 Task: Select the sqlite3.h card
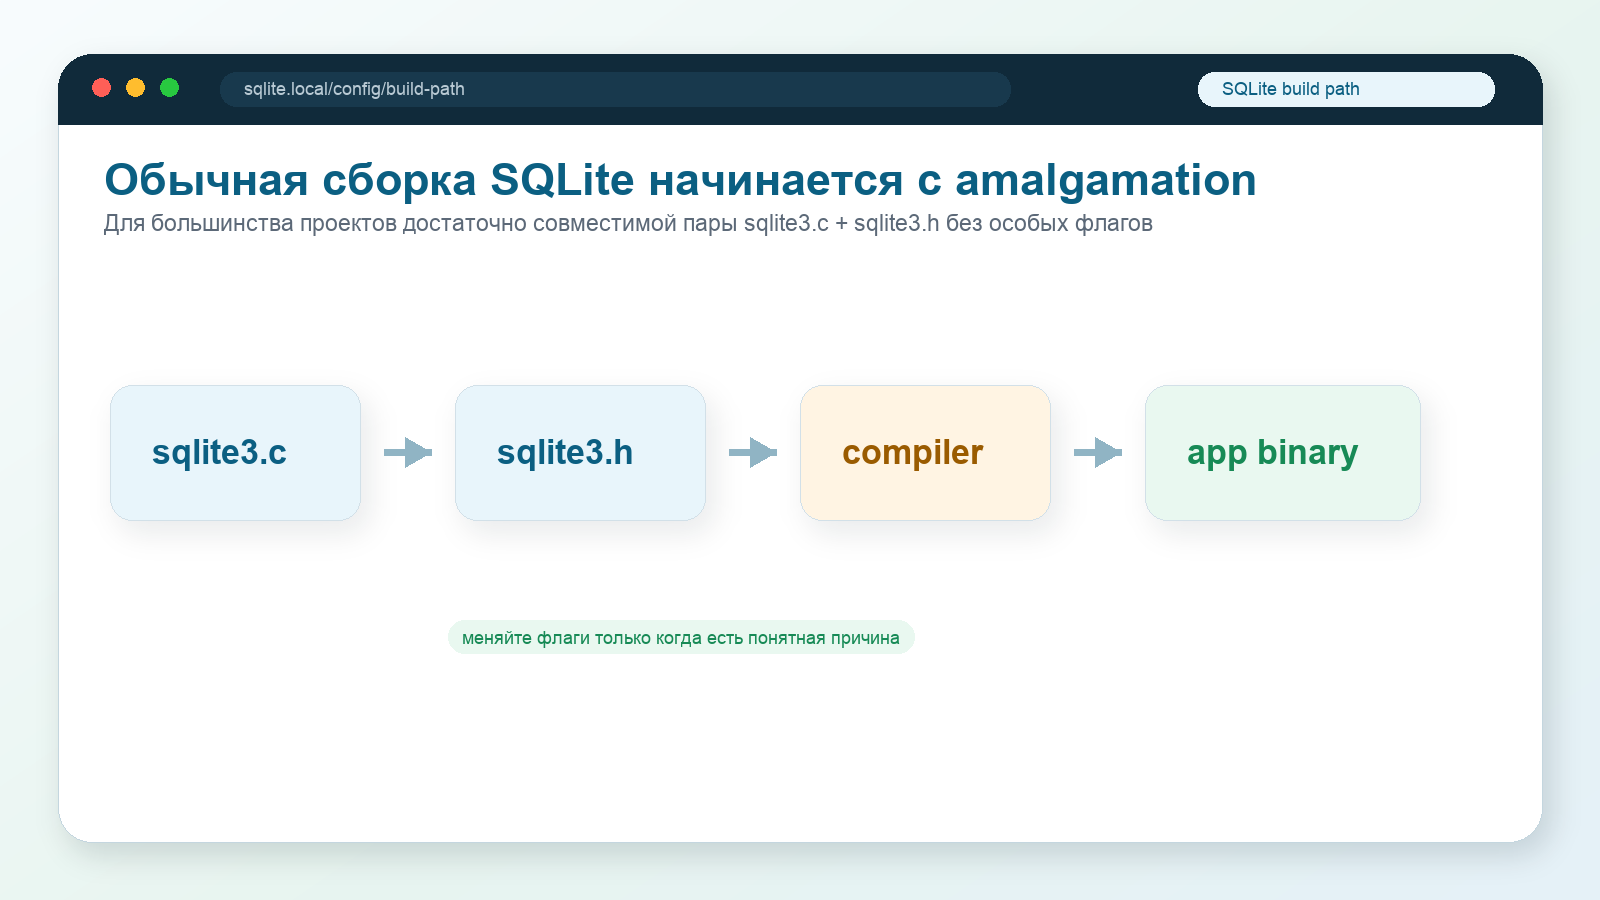(580, 453)
